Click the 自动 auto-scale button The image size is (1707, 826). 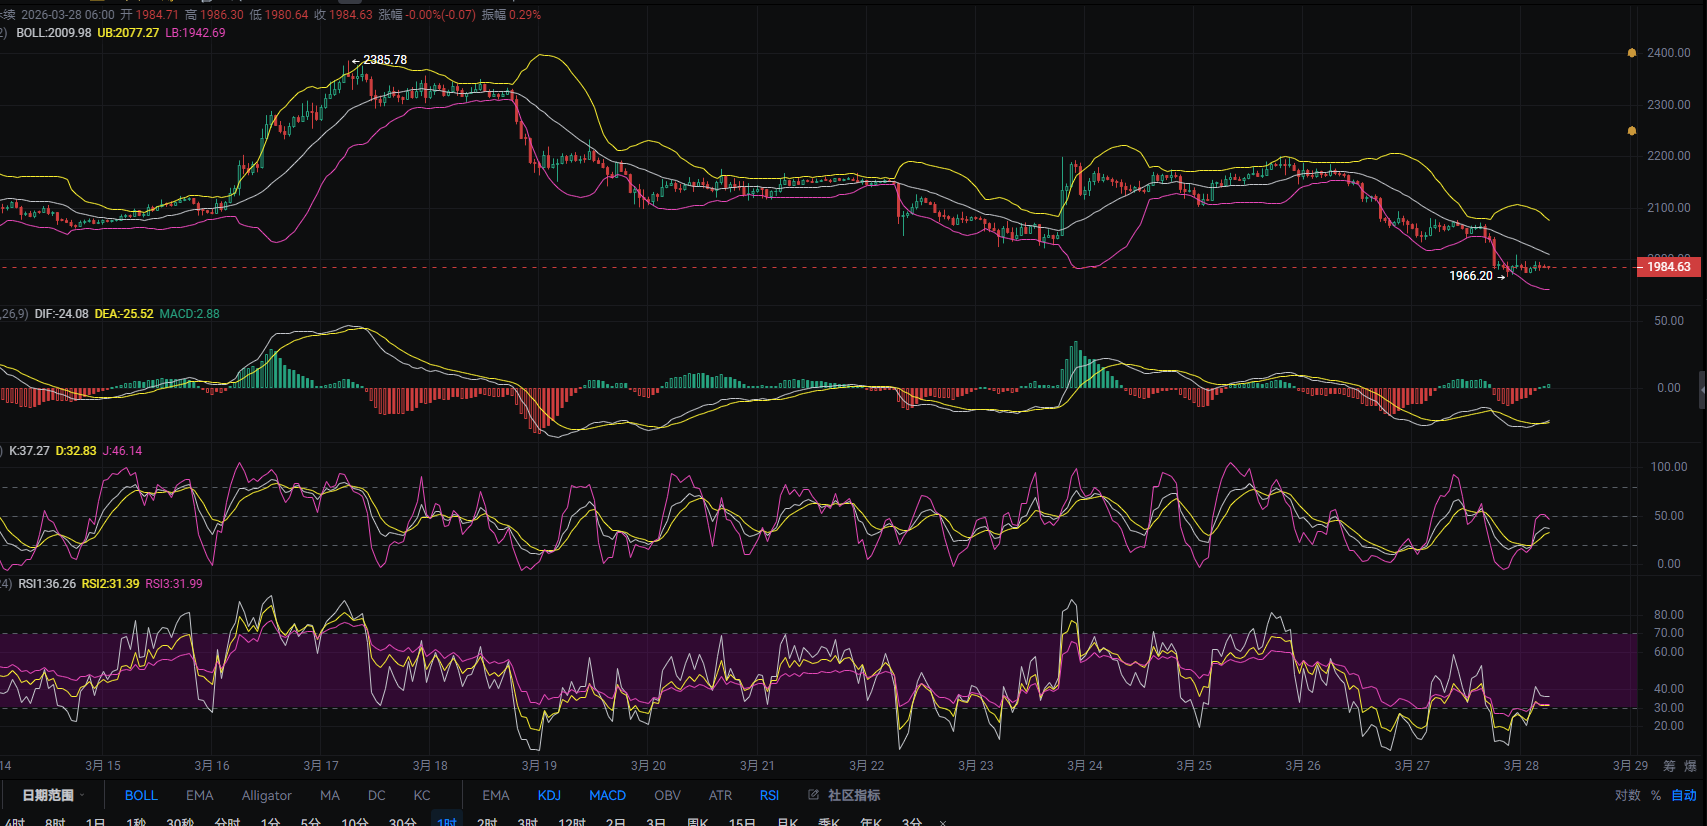1684,795
